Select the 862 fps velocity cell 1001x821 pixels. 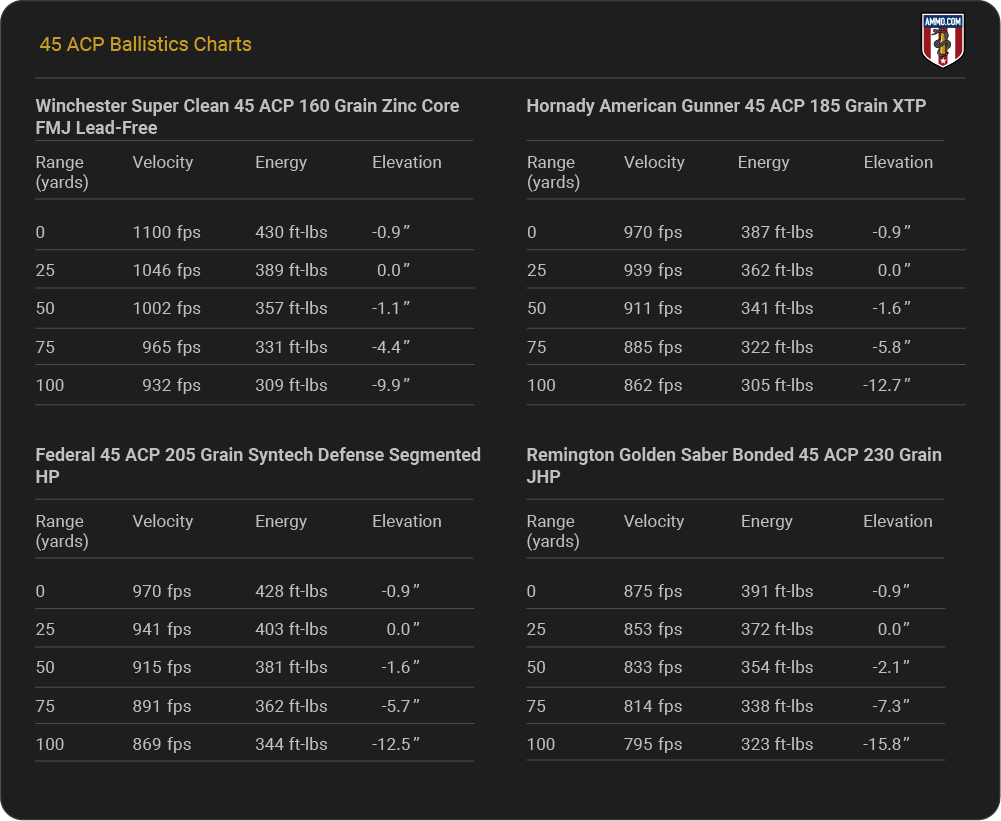(653, 385)
